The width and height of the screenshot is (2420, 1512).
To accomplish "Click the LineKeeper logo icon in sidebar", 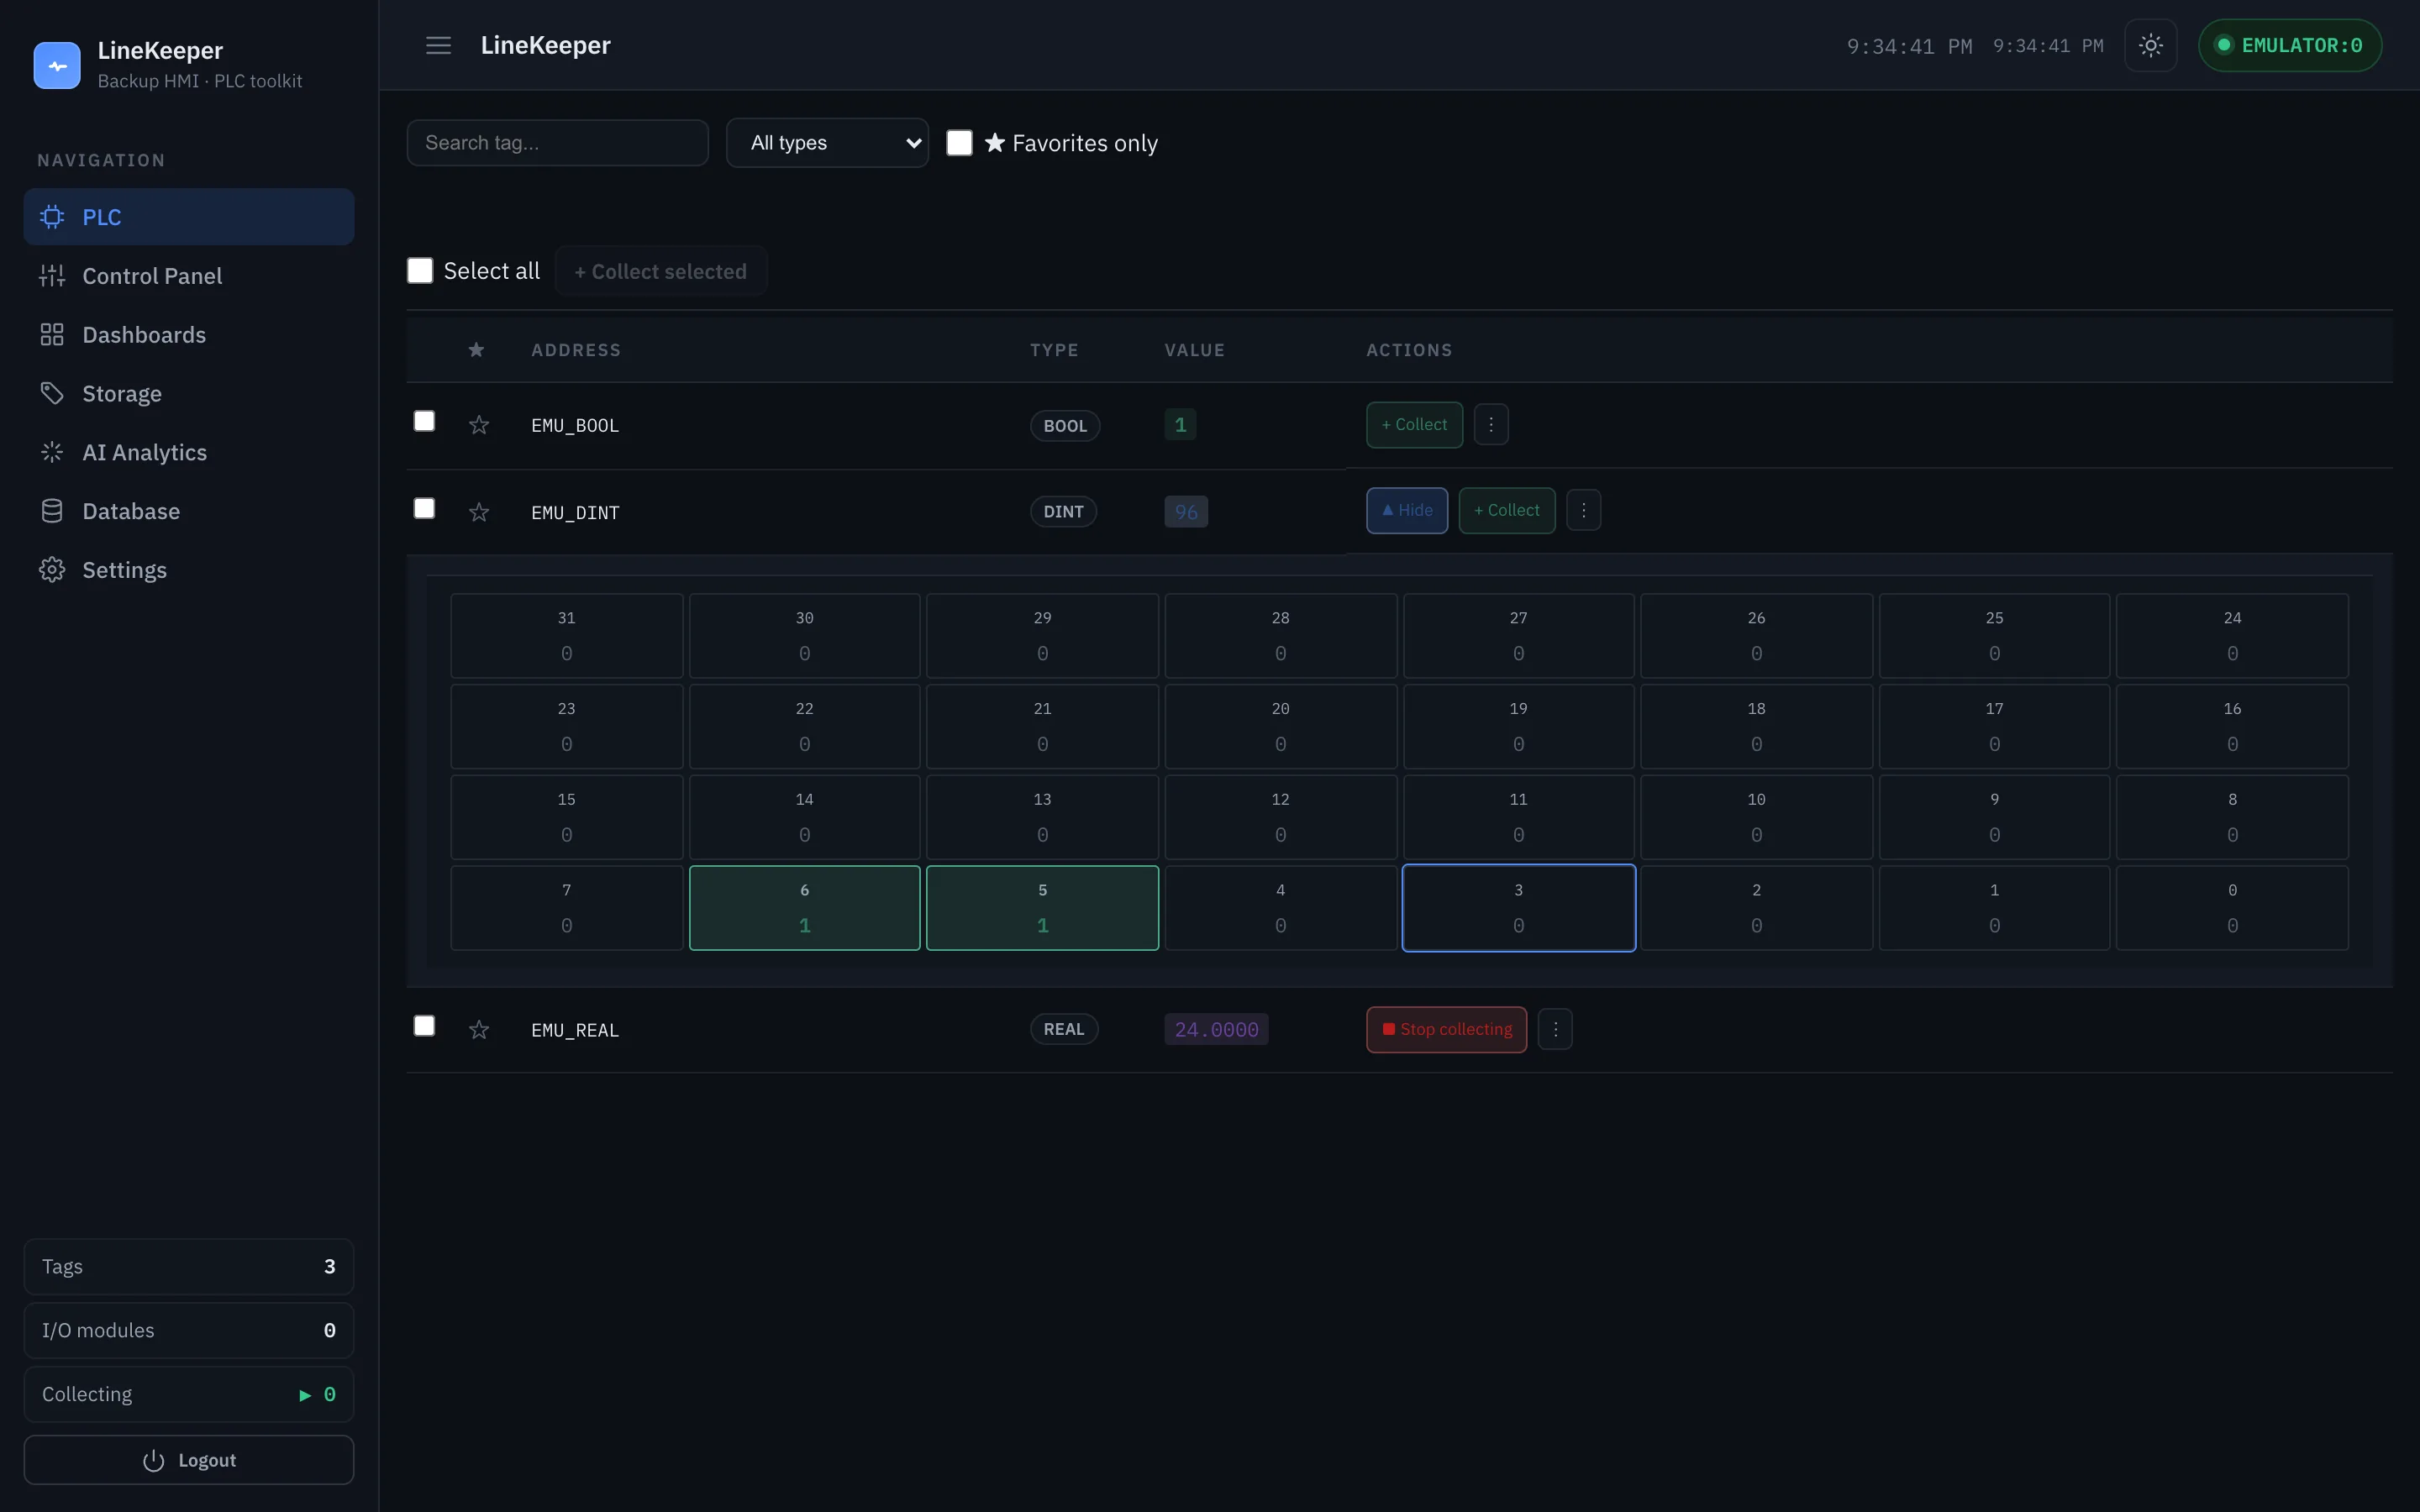I will [x=57, y=65].
